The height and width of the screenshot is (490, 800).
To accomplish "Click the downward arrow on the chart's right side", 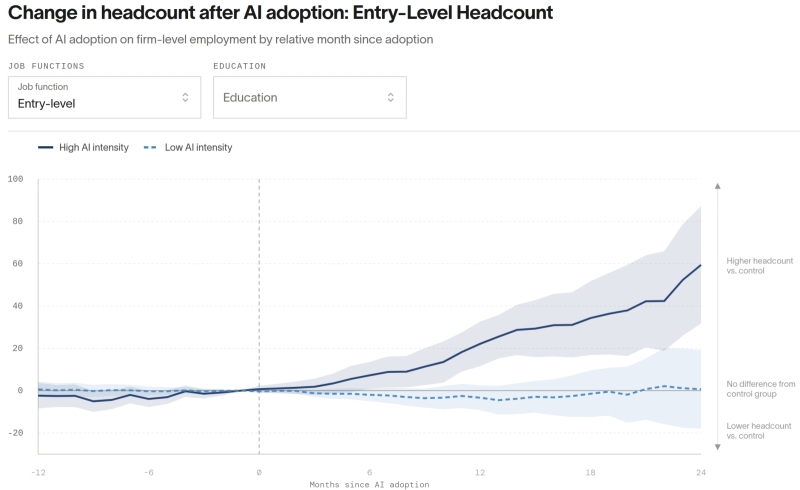I will (717, 447).
